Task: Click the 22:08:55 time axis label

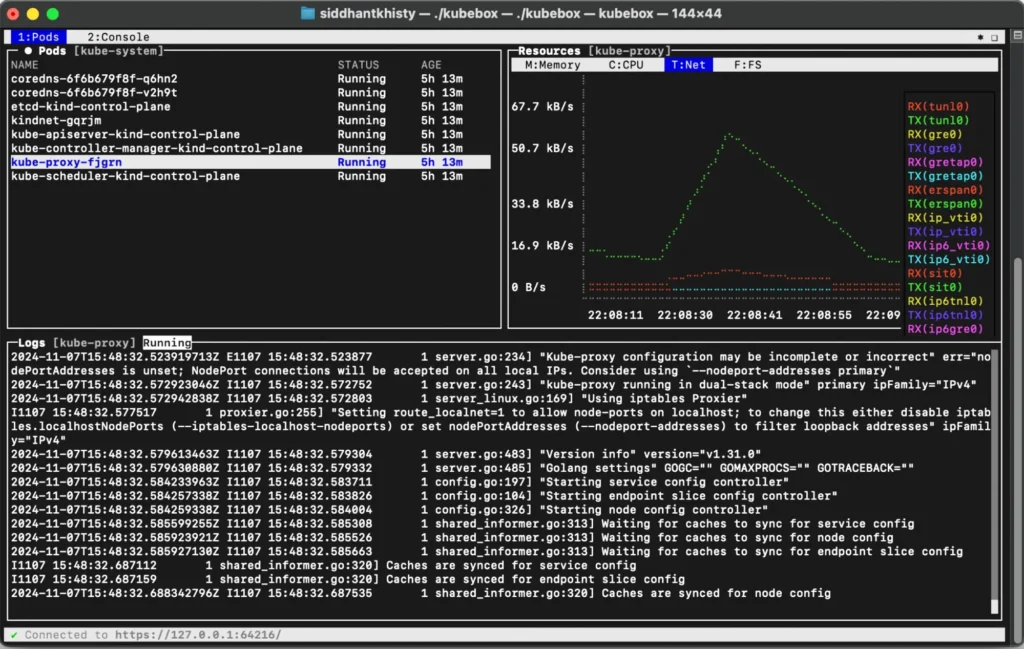Action: coord(824,315)
